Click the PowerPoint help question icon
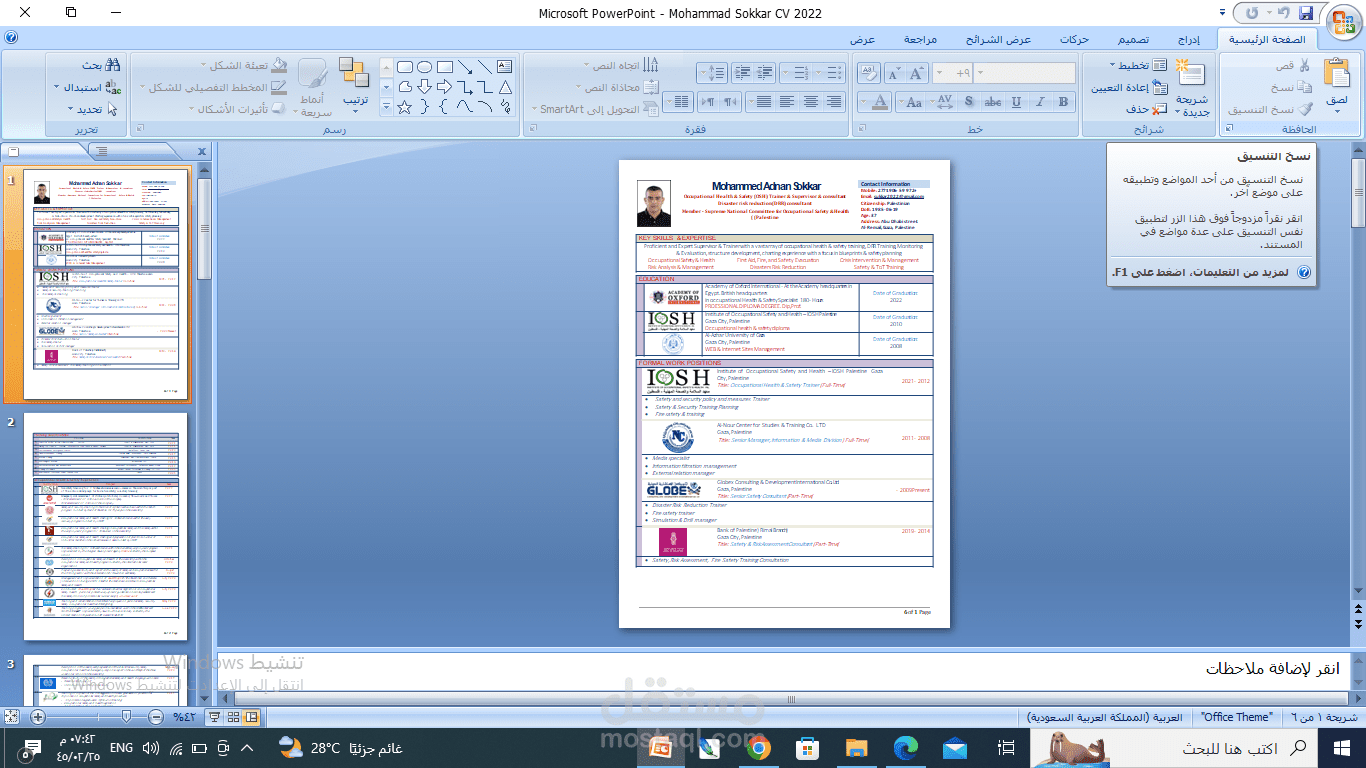This screenshot has width=1366, height=768. [x=10, y=37]
